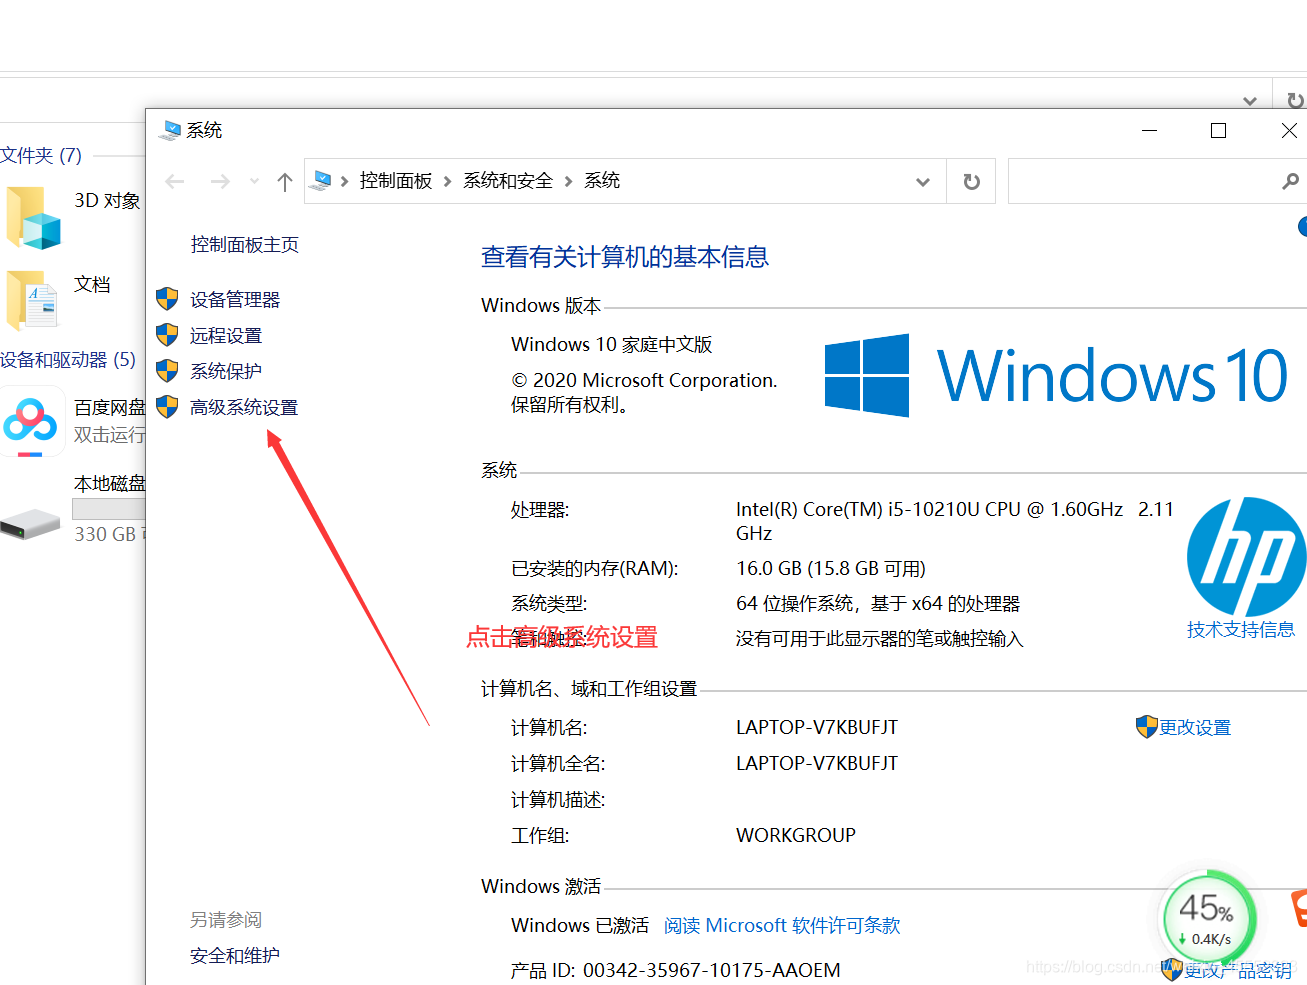Click the computer icon in the address bar
The image size is (1307, 985).
tap(322, 180)
